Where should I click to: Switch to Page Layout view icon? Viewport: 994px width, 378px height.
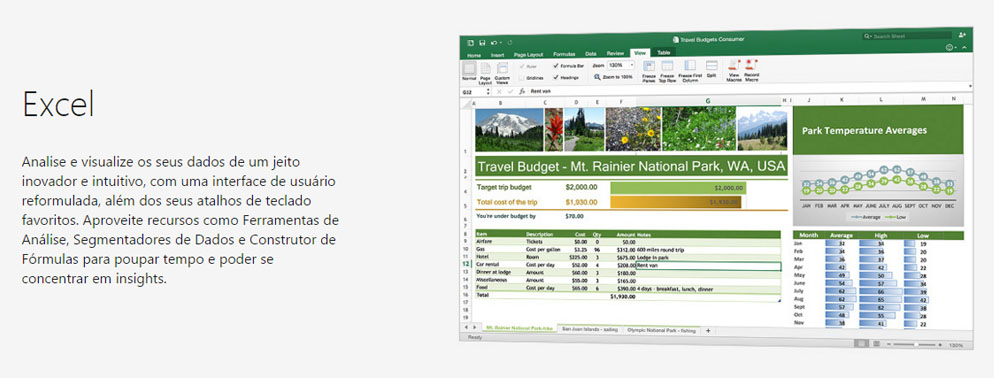pos(486,68)
